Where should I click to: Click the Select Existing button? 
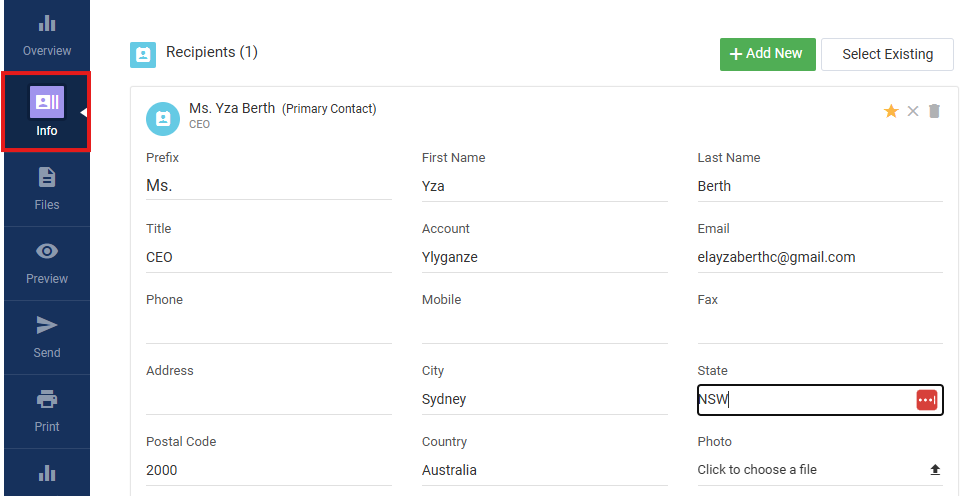click(887, 54)
